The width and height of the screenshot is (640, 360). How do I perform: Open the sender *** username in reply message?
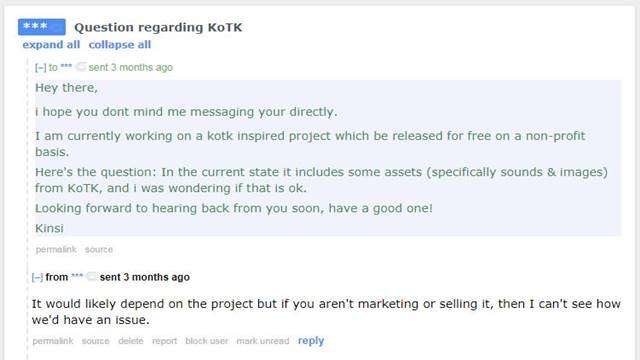tap(77, 276)
